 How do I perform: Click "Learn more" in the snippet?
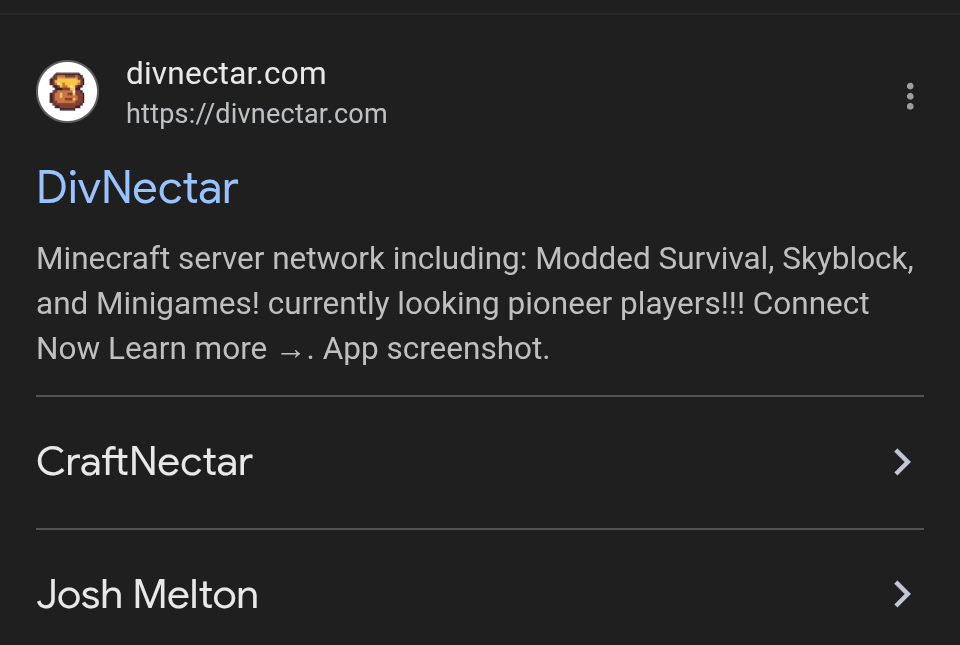188,349
